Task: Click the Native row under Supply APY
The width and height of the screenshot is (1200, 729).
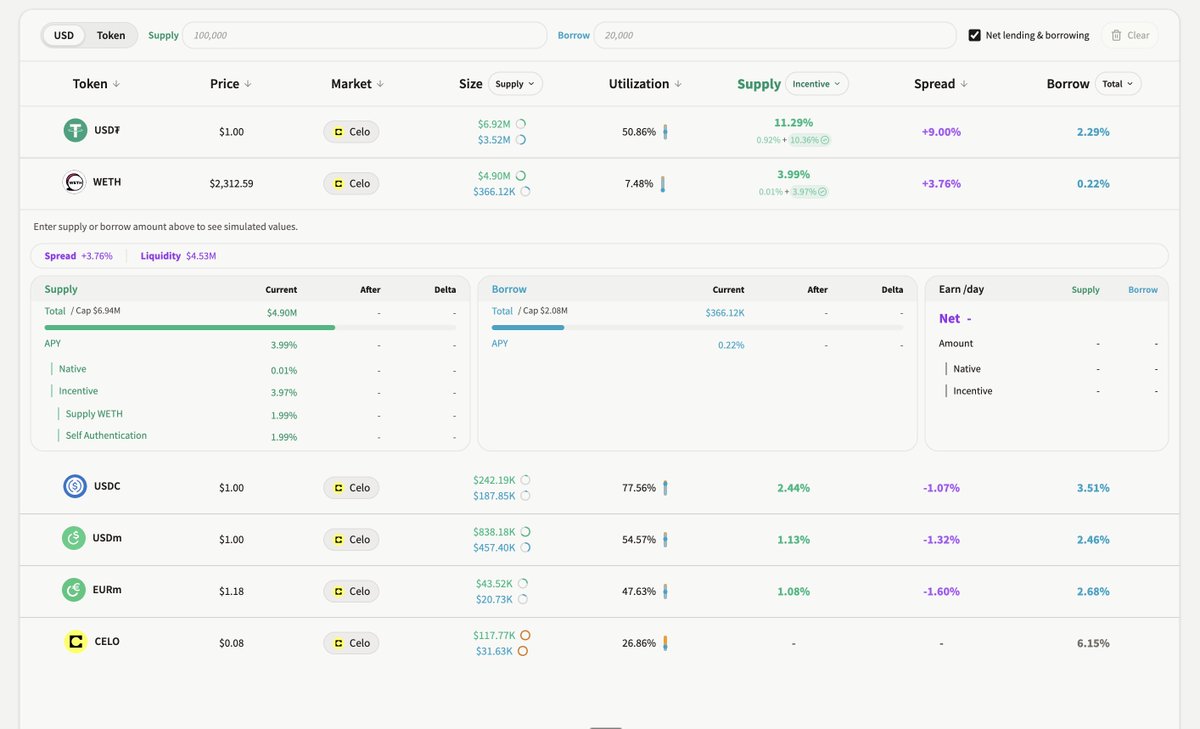Action: click(x=250, y=369)
